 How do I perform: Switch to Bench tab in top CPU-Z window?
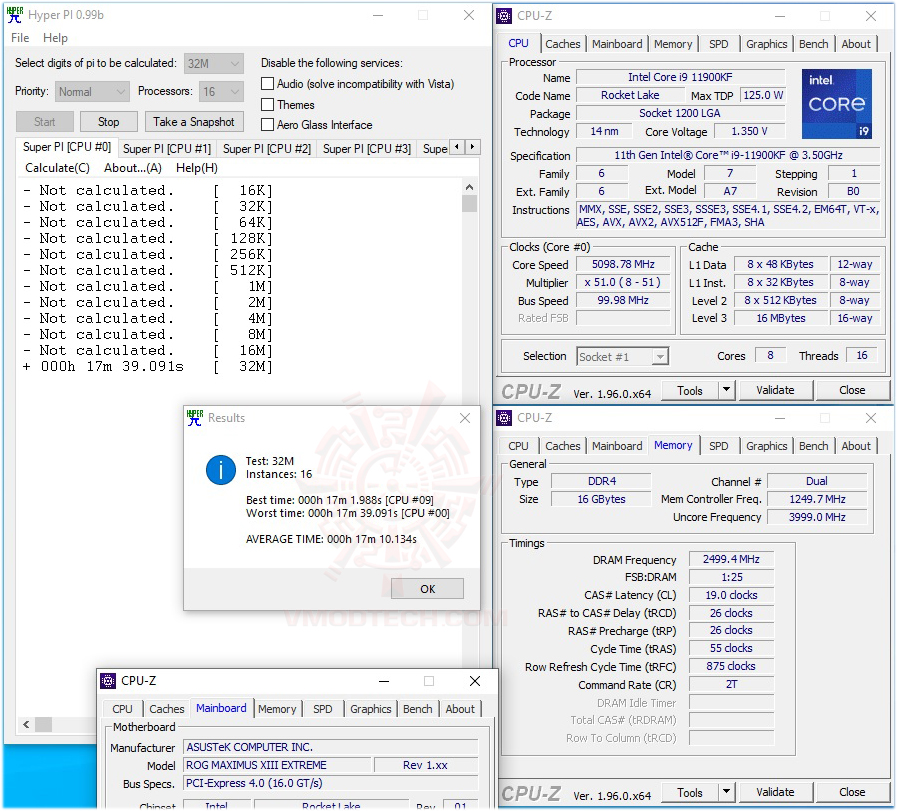pyautogui.click(x=813, y=44)
